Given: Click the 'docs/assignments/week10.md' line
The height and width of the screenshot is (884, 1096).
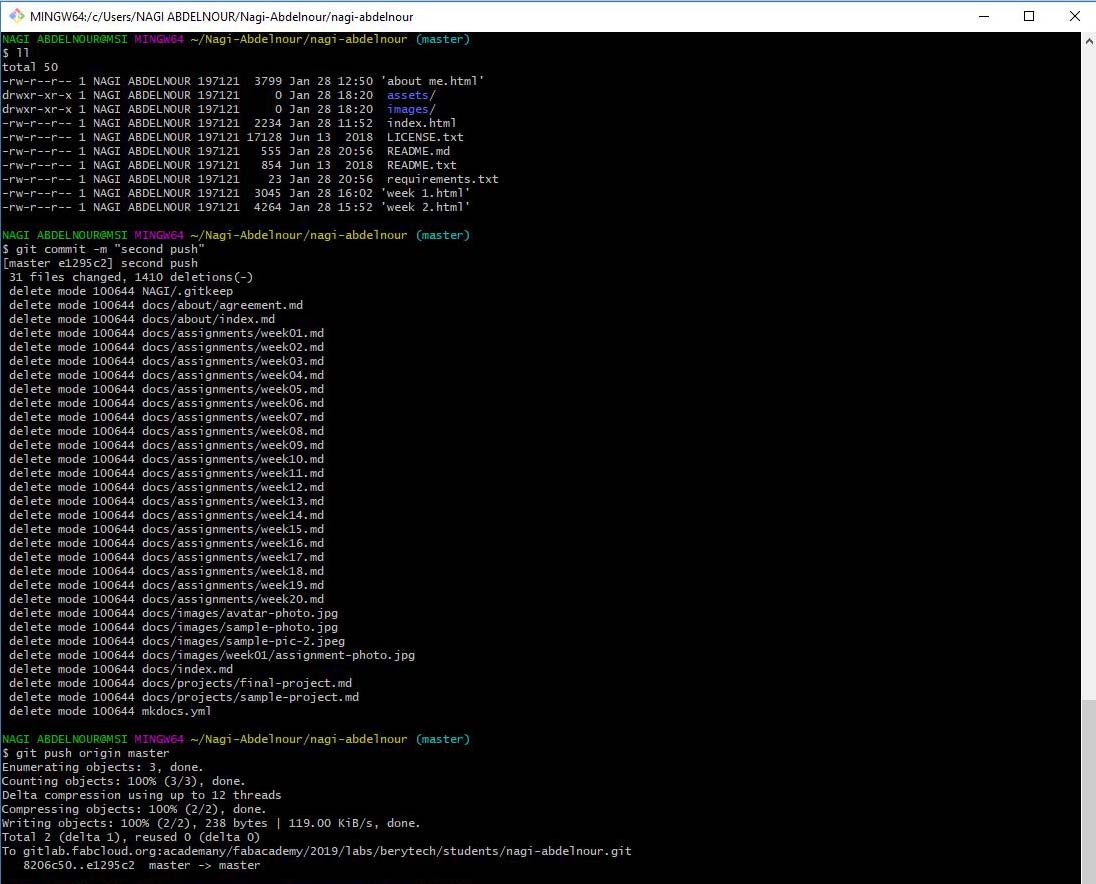Looking at the screenshot, I should pyautogui.click(x=166, y=459).
